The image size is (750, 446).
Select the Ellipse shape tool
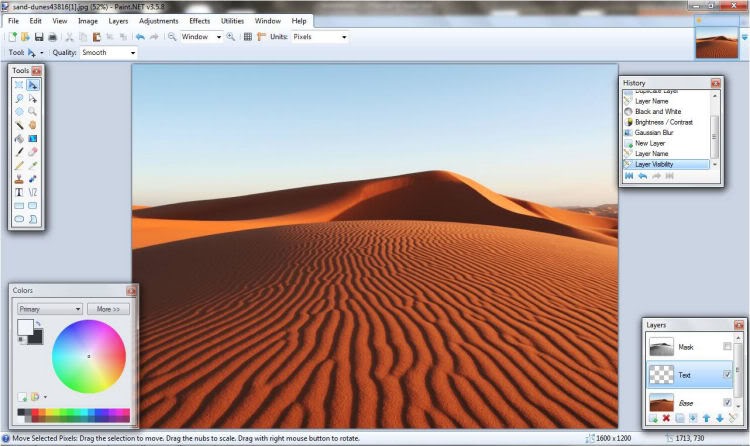click(x=19, y=219)
